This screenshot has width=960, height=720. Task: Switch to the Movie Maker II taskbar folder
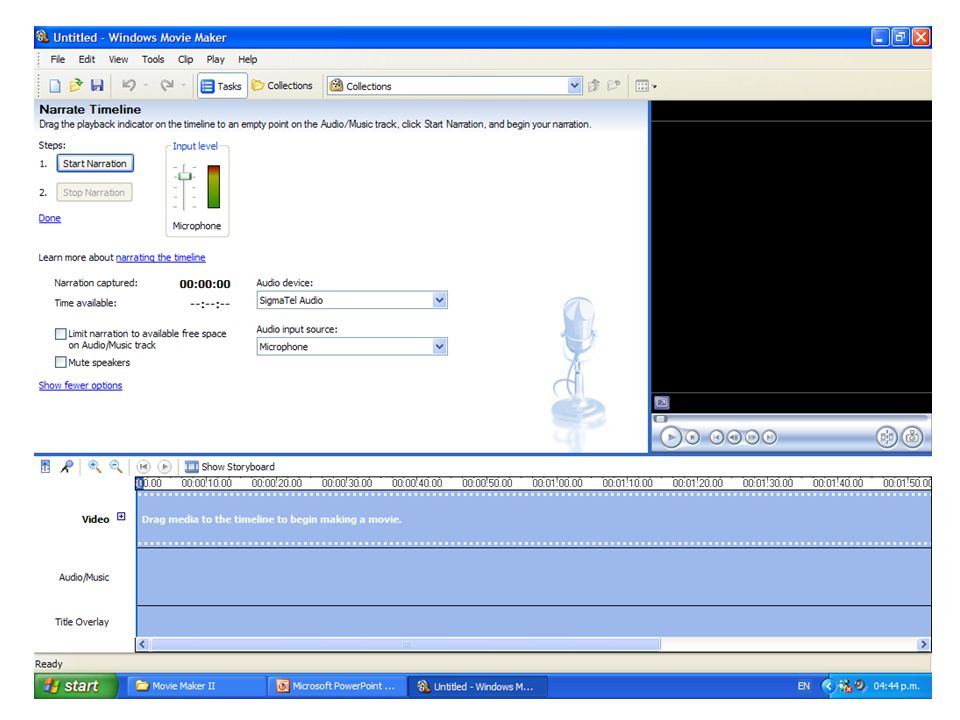tap(196, 686)
